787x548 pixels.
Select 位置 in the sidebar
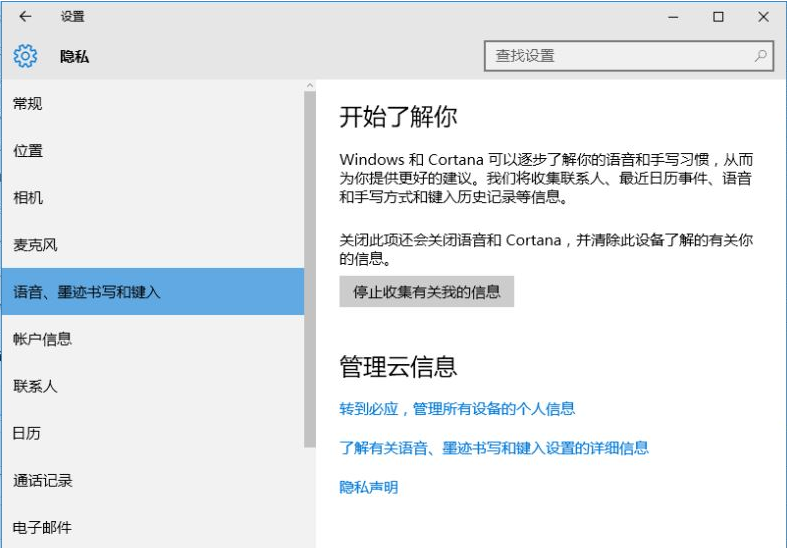click(x=28, y=151)
